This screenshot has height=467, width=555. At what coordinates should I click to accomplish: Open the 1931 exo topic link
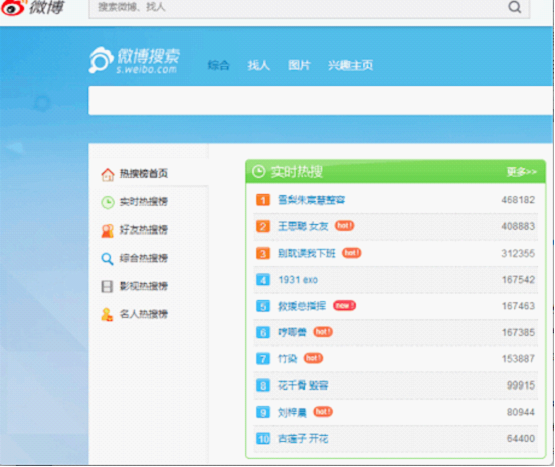point(298,280)
